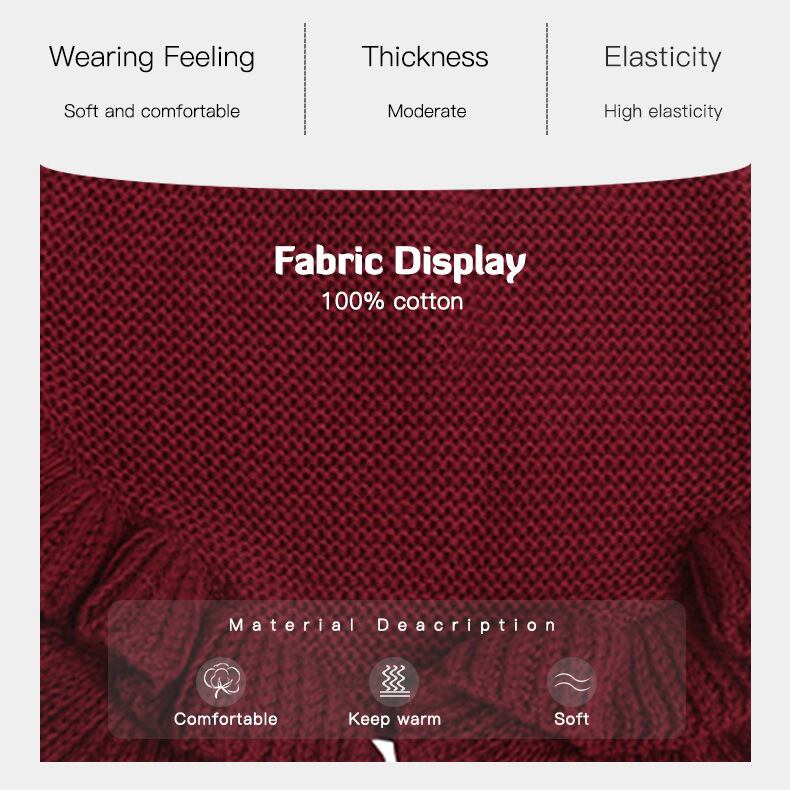This screenshot has height=790, width=790.
Task: Click the Fabric Display title
Action: 400,262
